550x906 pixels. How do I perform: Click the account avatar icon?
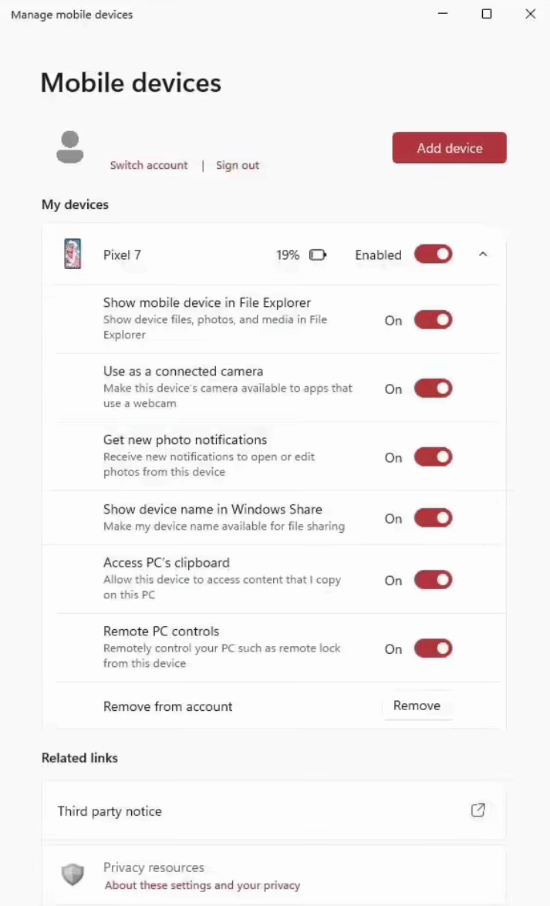tap(70, 147)
